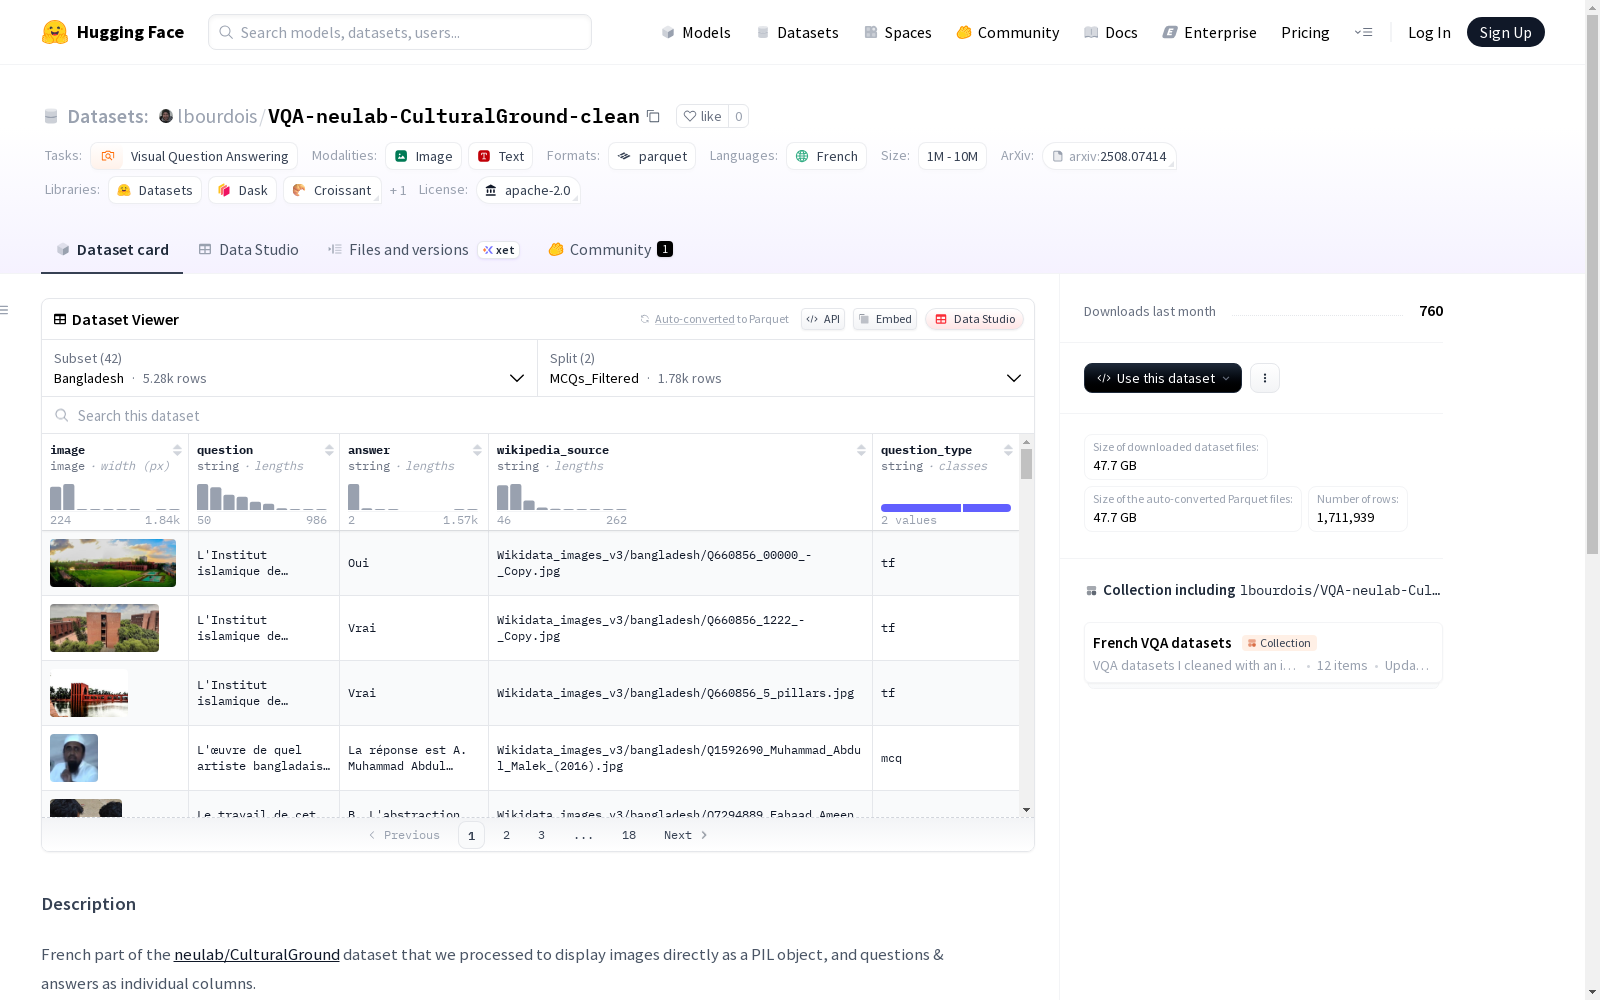Open Enterprise in the top navigation
Screen dimensions: 1600x1000
1210,32
